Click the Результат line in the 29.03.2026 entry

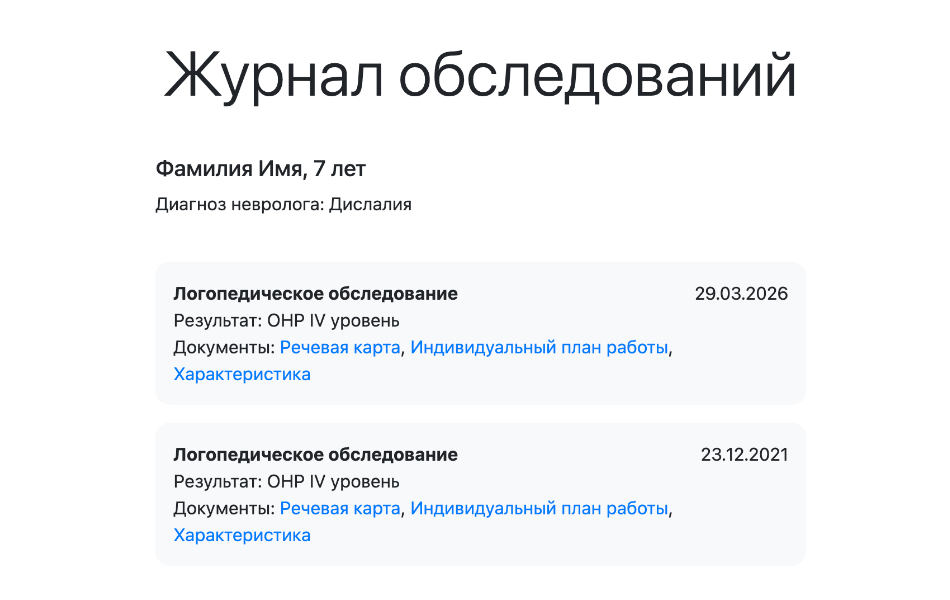[x=287, y=321]
